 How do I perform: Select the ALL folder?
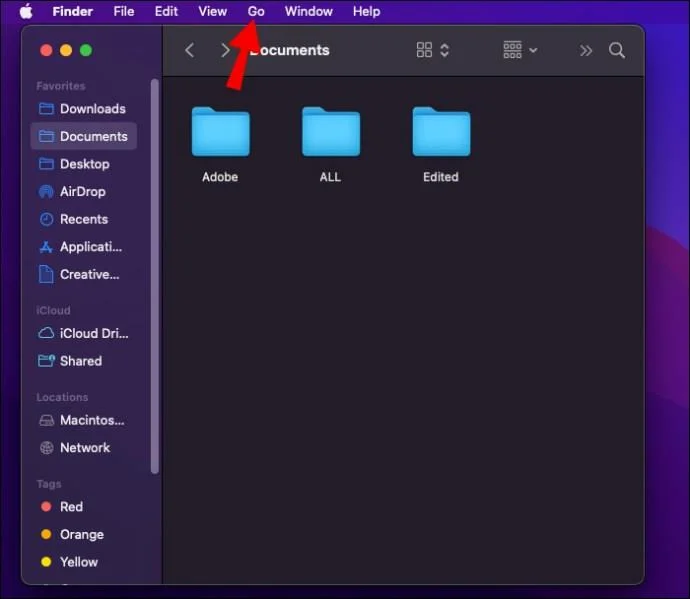pyautogui.click(x=331, y=132)
